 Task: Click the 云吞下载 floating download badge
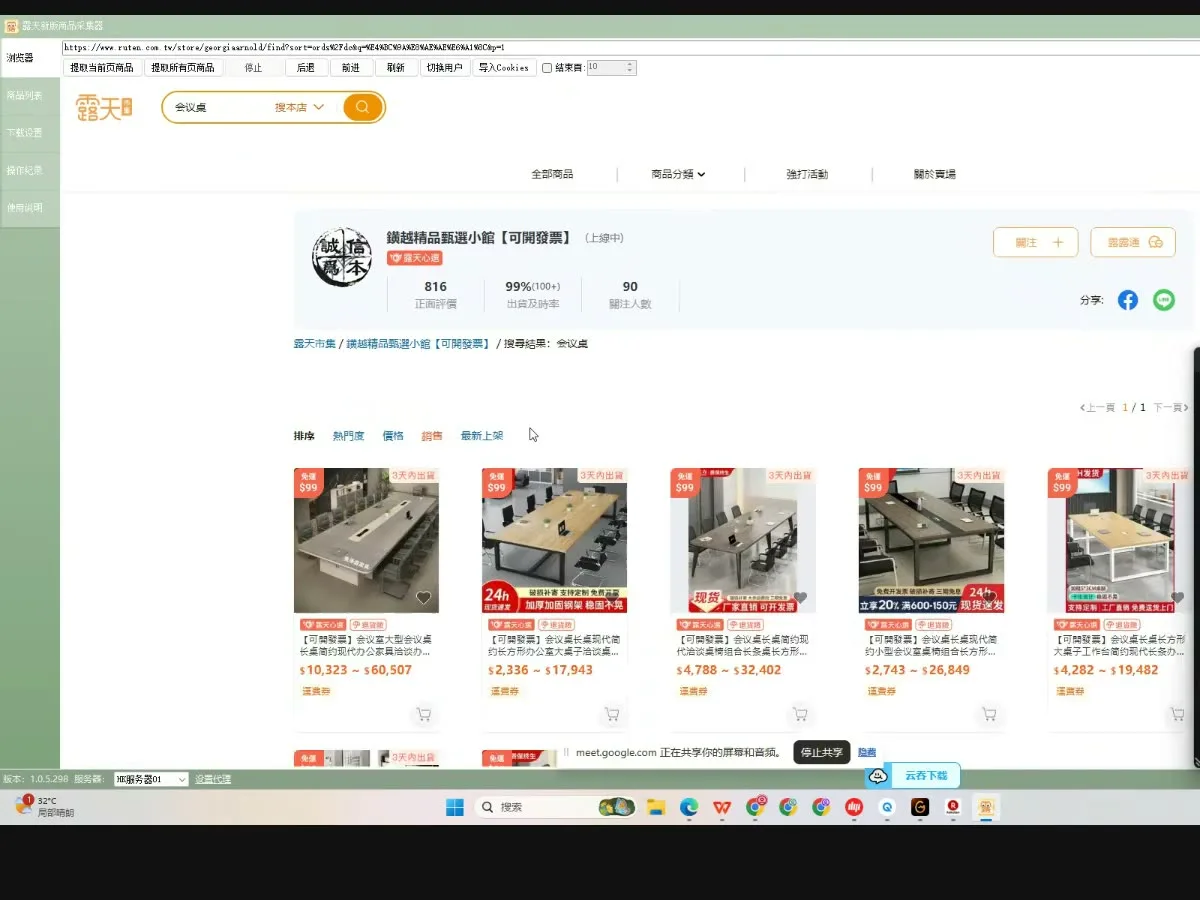pos(913,775)
